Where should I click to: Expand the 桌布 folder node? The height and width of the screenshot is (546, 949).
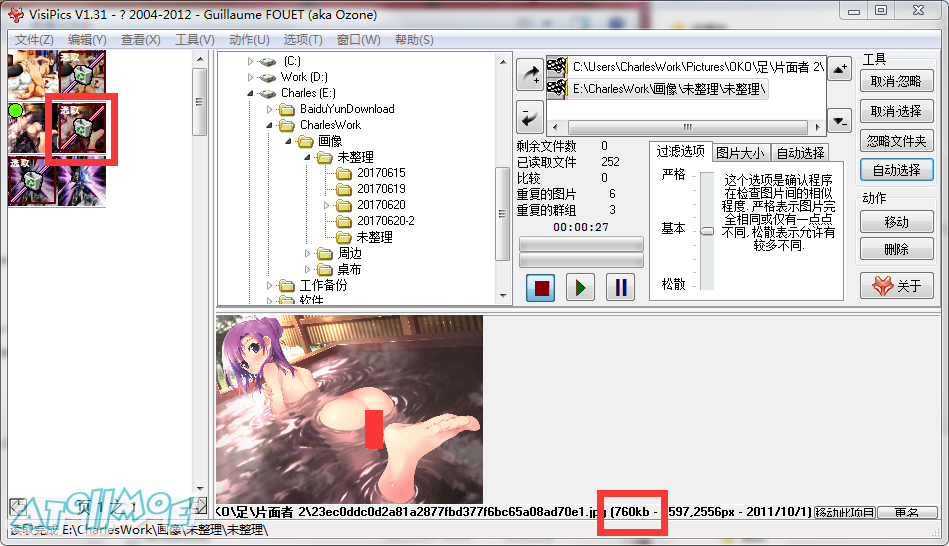tap(307, 269)
